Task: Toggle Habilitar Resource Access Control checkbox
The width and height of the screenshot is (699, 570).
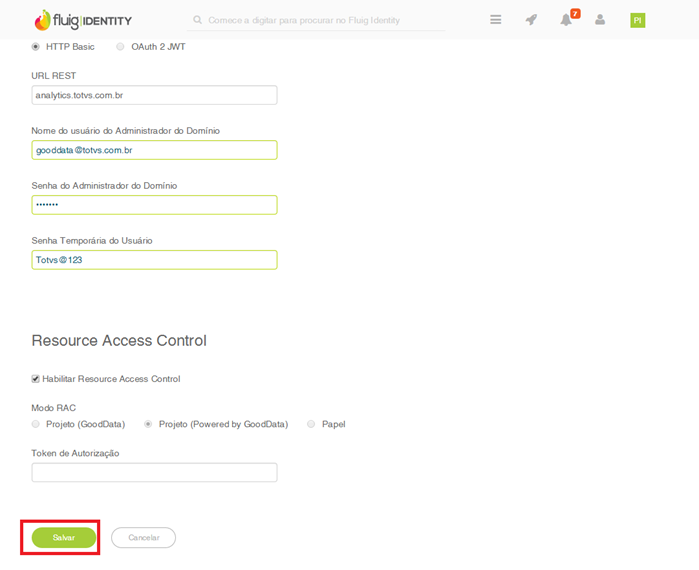Action: 35,379
